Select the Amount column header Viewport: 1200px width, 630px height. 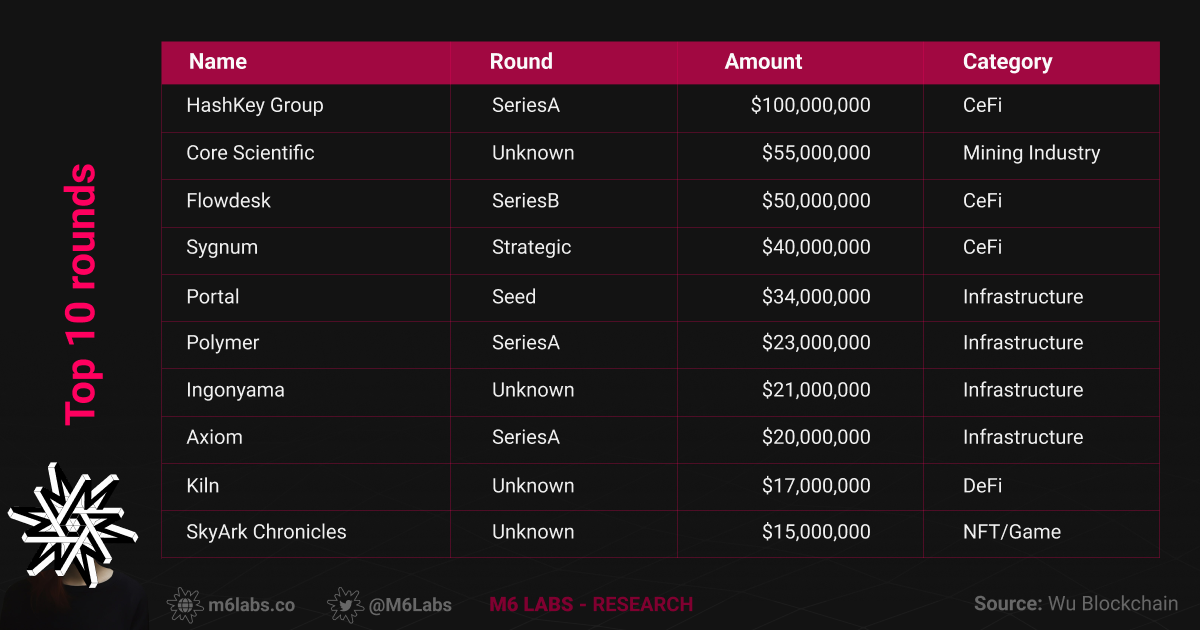[763, 62]
